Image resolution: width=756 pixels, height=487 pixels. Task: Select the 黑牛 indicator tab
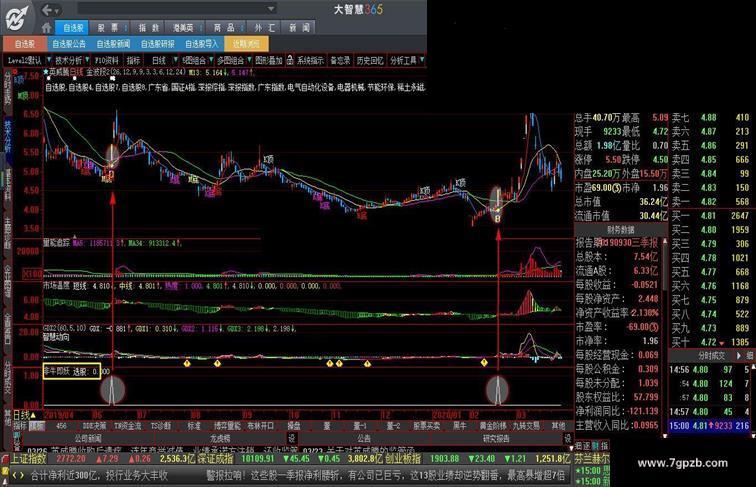click(459, 426)
